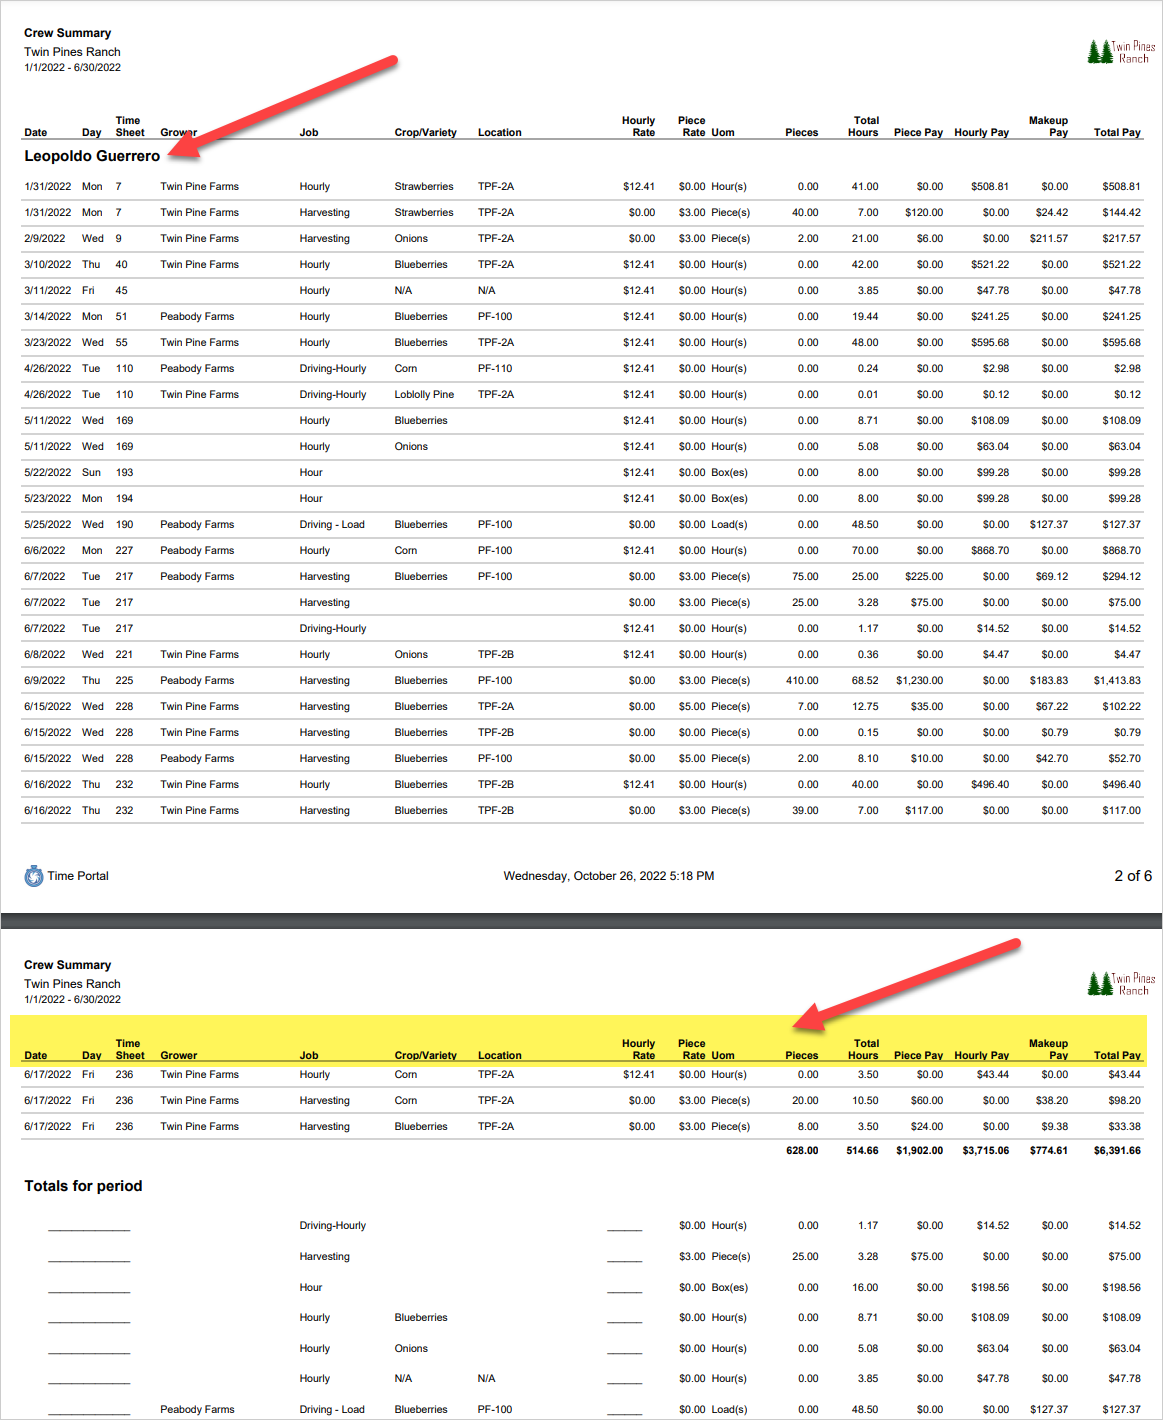The image size is (1163, 1420).
Task: Click the $9.38 makeup pay value
Action: [1055, 1127]
